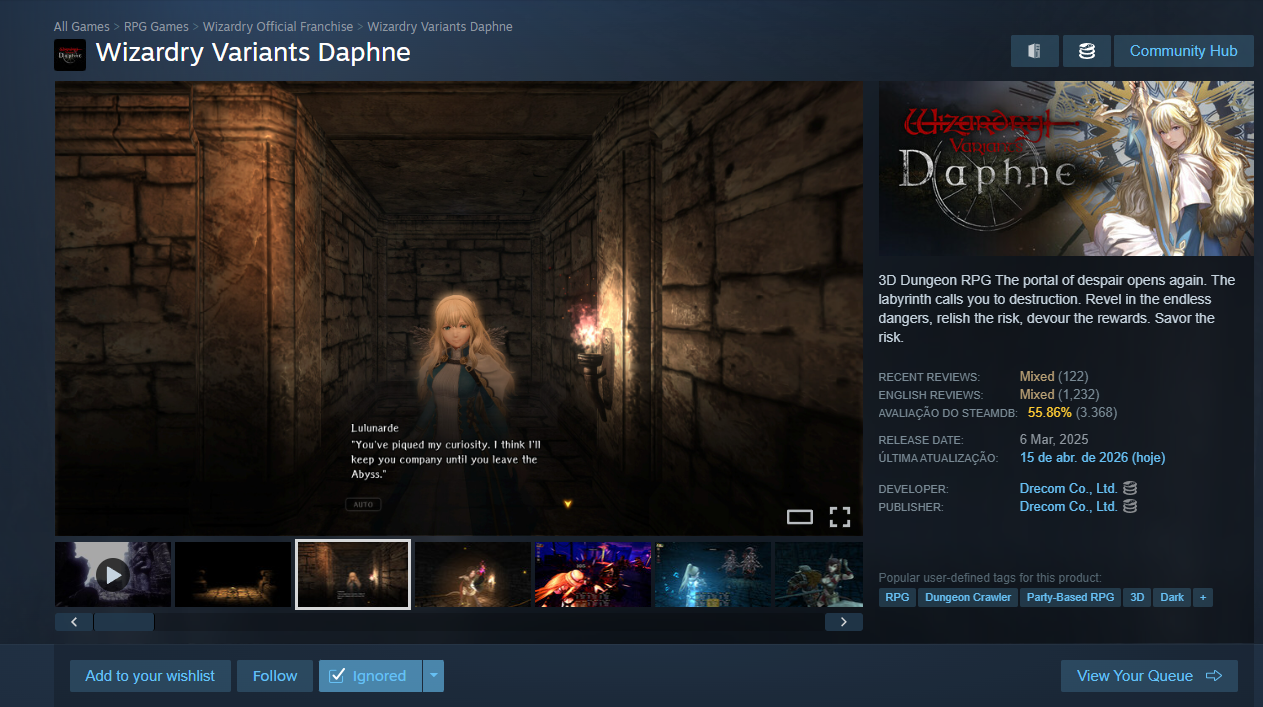The image size is (1263, 707).
Task: Select the pink-flame dungeon thumbnail
Action: 473,574
